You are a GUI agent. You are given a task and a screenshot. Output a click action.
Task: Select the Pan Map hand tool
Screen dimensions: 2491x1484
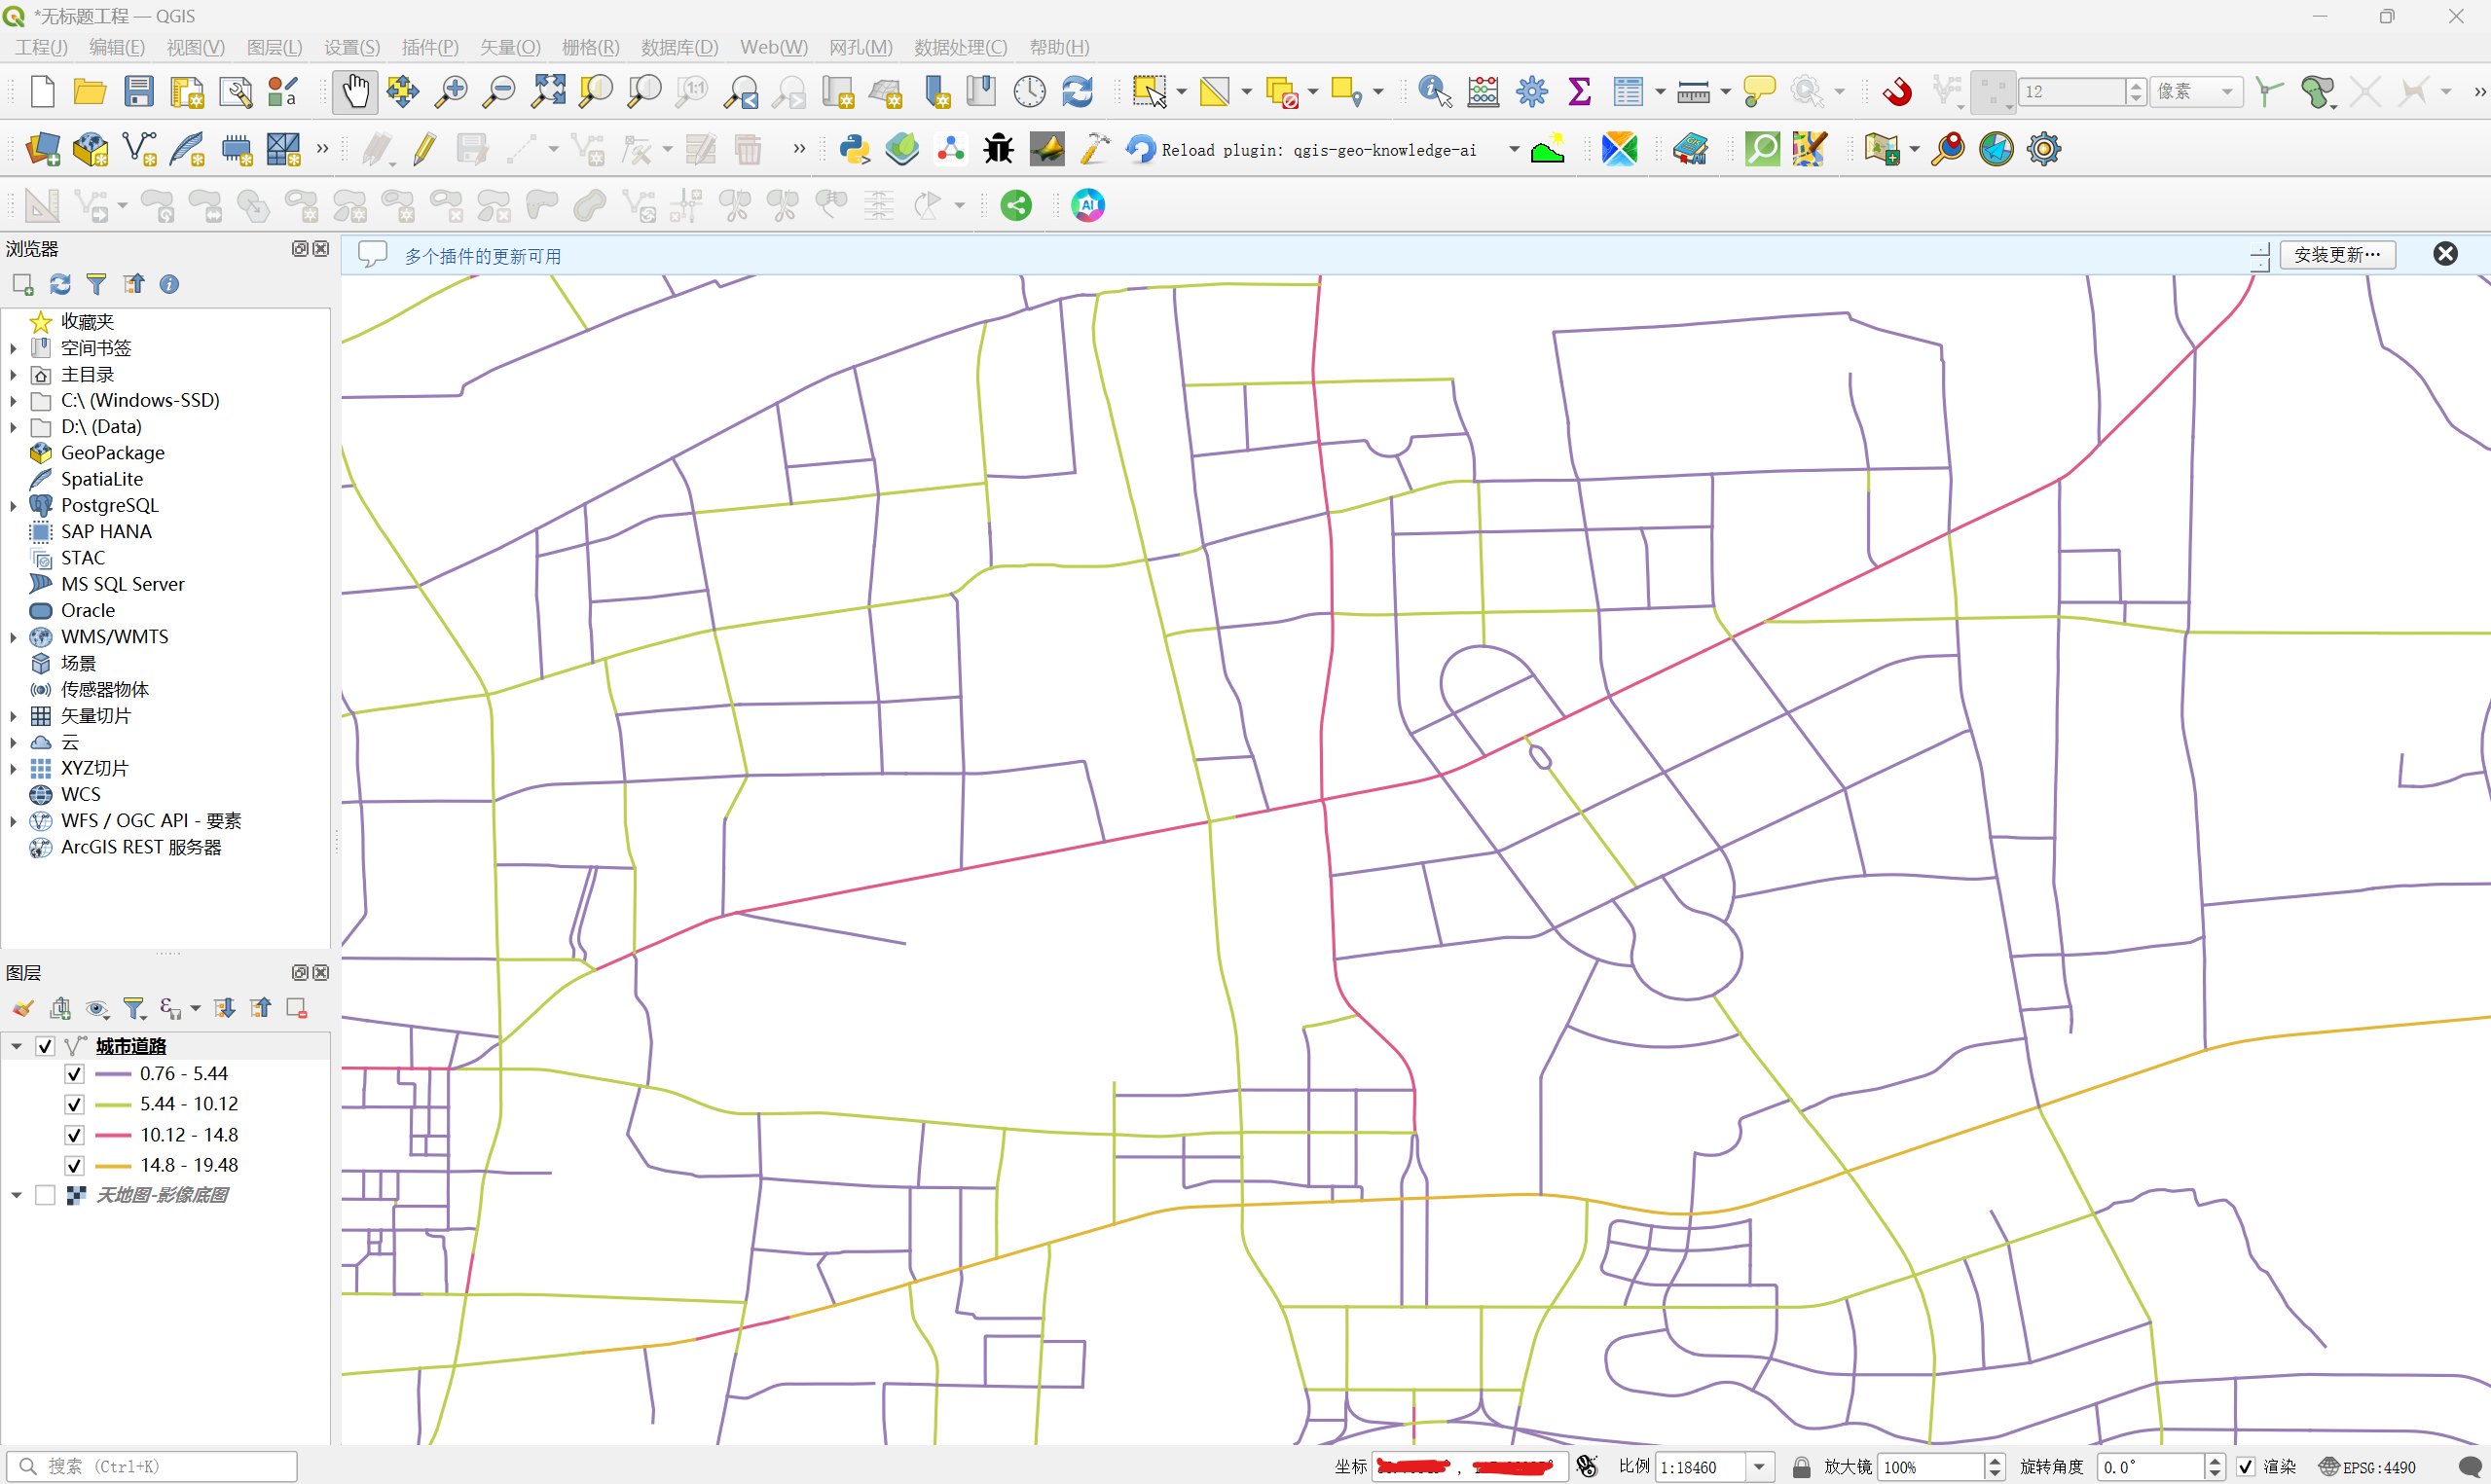point(354,92)
